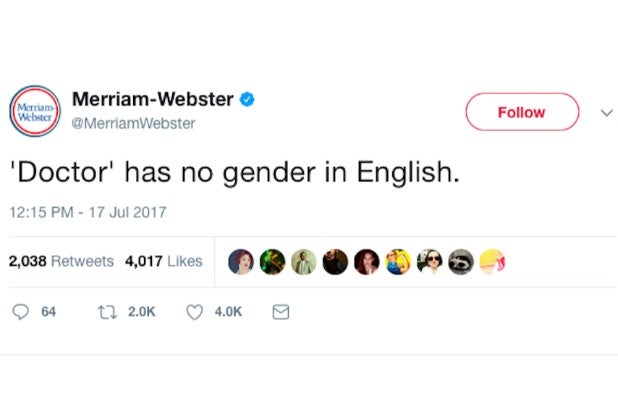Click the tweet text about 'Doctor'
Screen dimensions: 618x412
coord(233,173)
